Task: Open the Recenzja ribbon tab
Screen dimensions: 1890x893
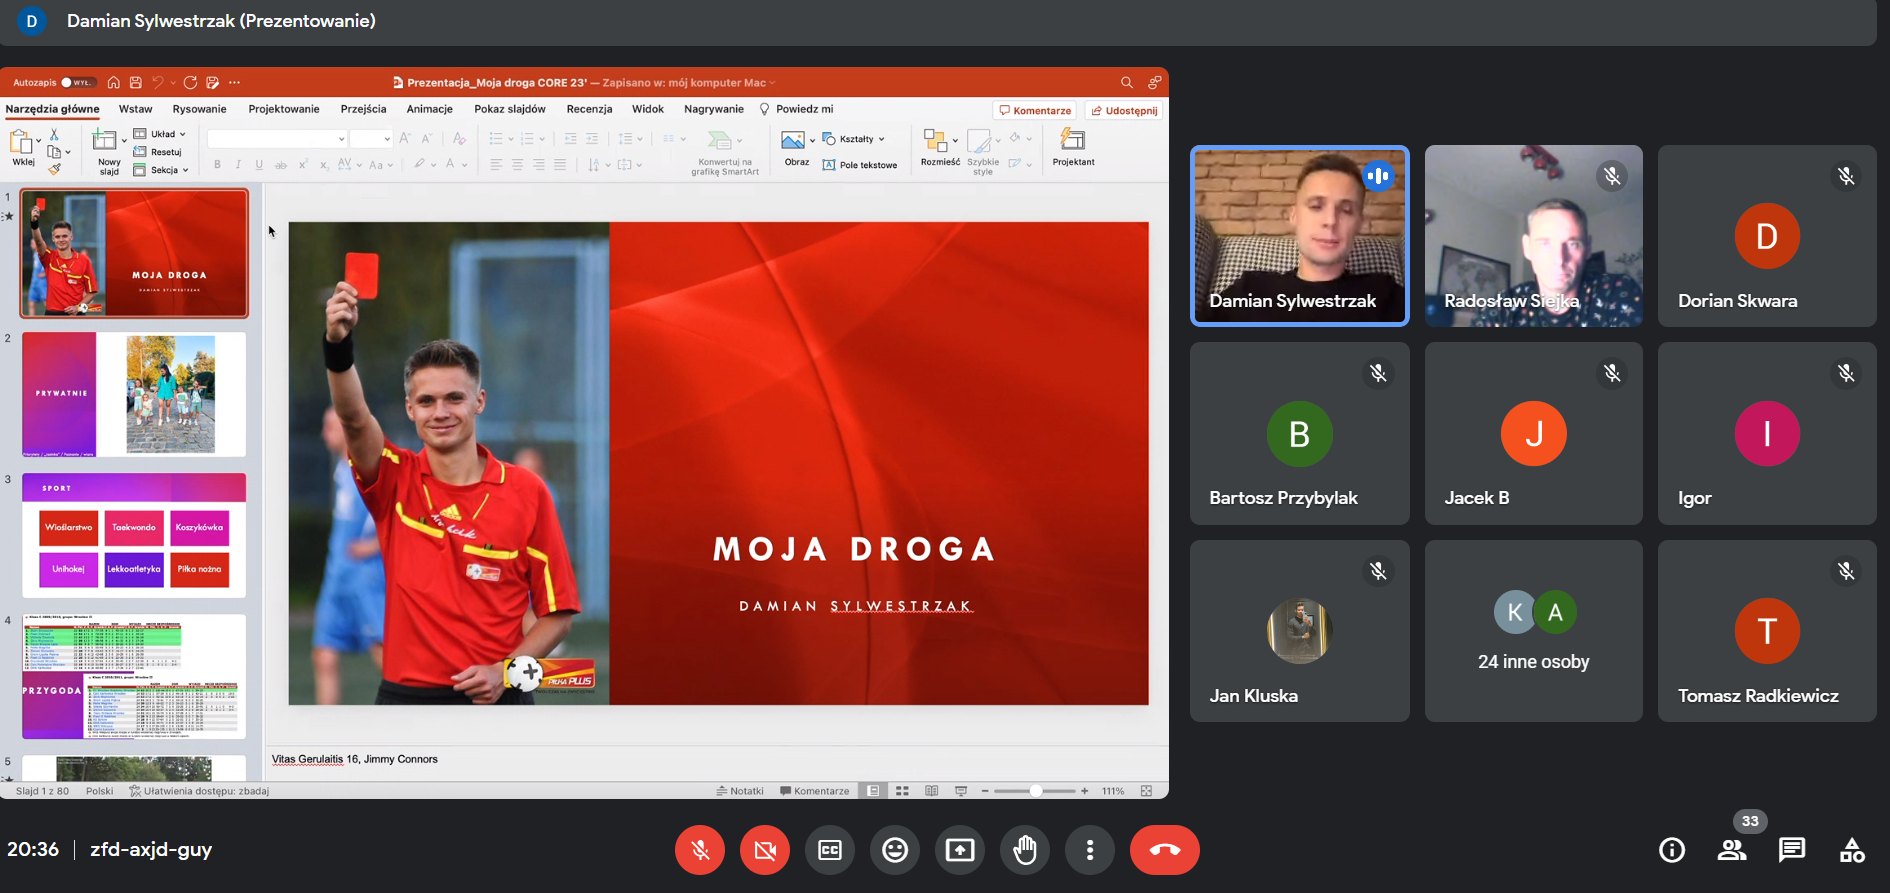Action: coord(590,109)
